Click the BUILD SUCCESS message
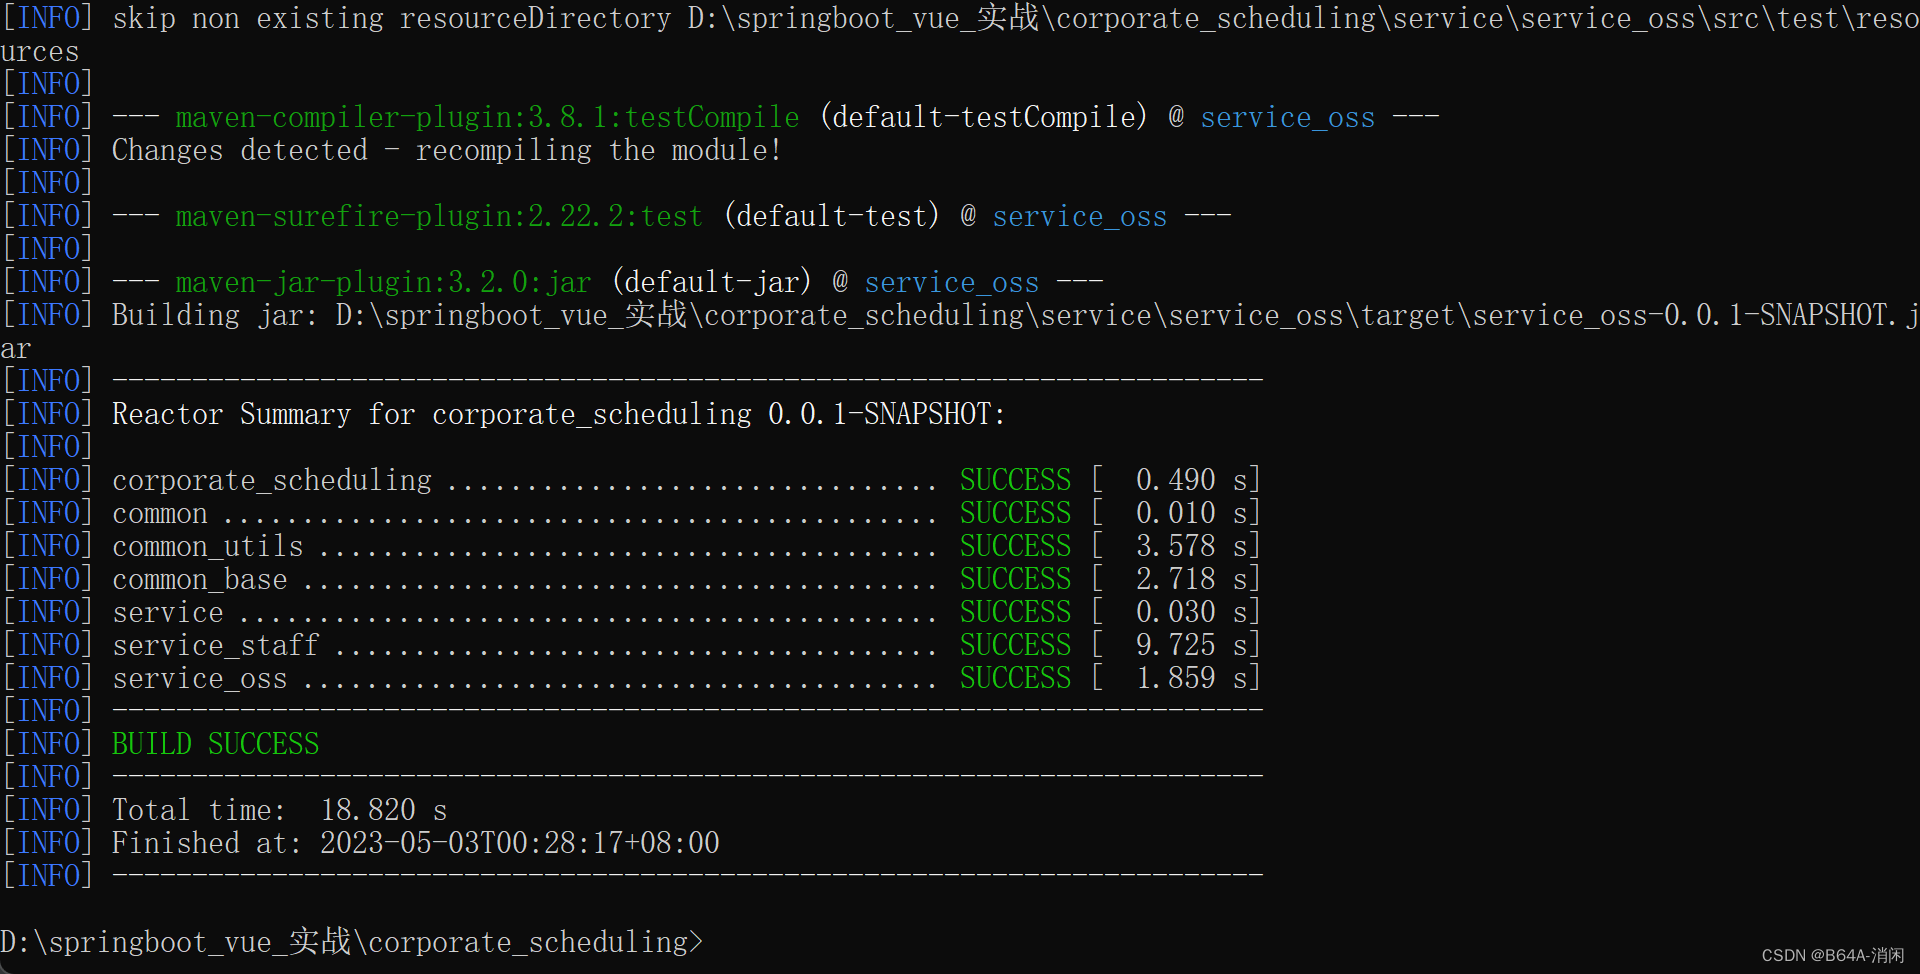This screenshot has width=1920, height=974. tap(215, 744)
